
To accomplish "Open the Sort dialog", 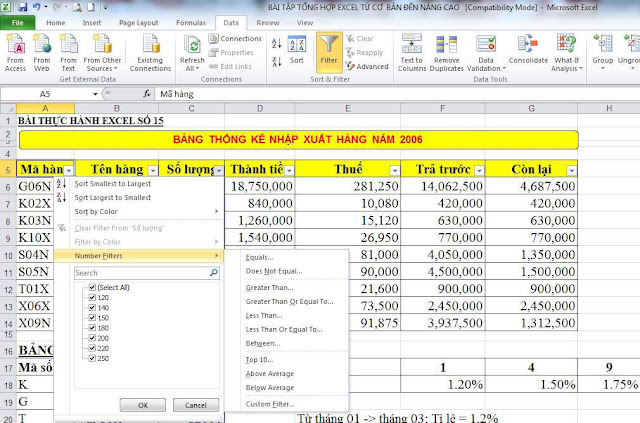I will pos(297,50).
